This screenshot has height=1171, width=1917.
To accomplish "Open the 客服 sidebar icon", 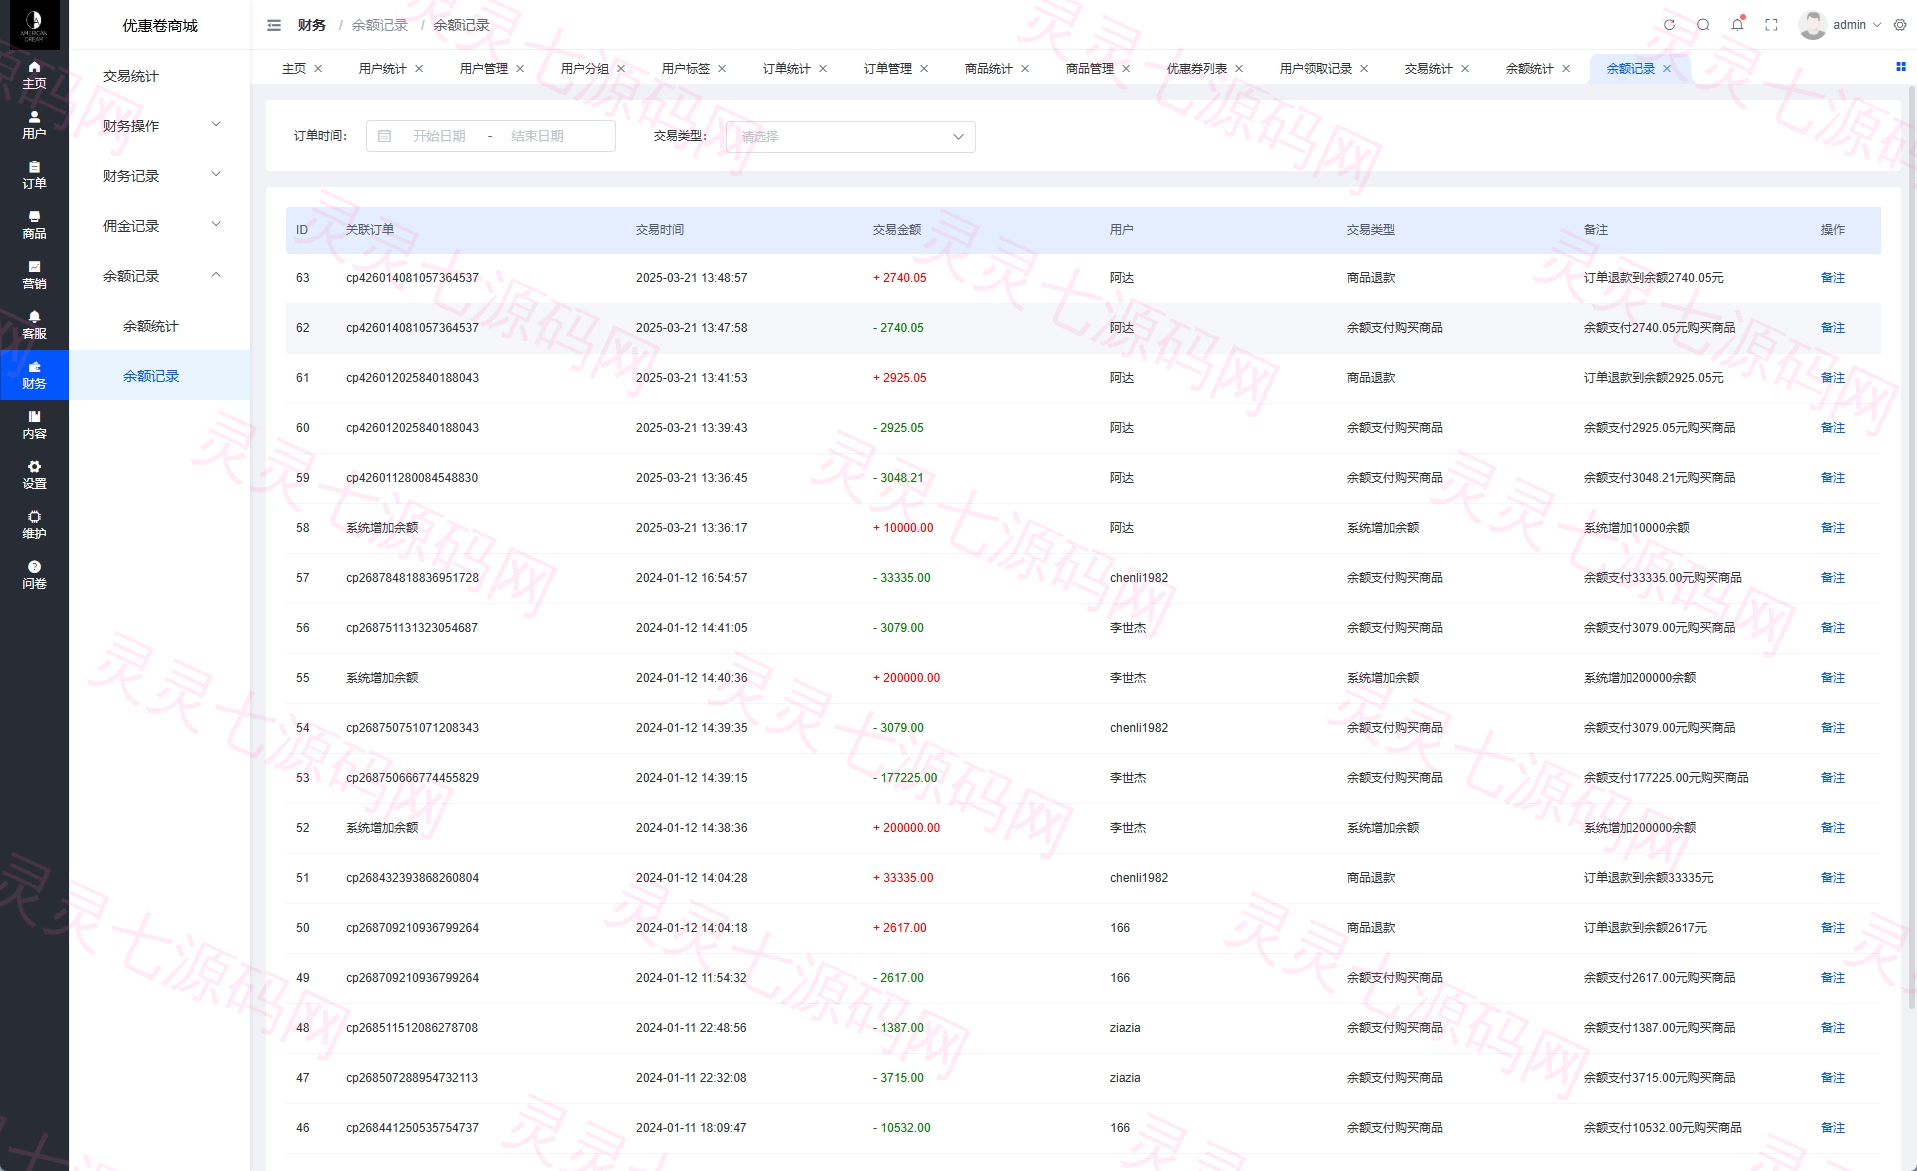I will (34, 325).
